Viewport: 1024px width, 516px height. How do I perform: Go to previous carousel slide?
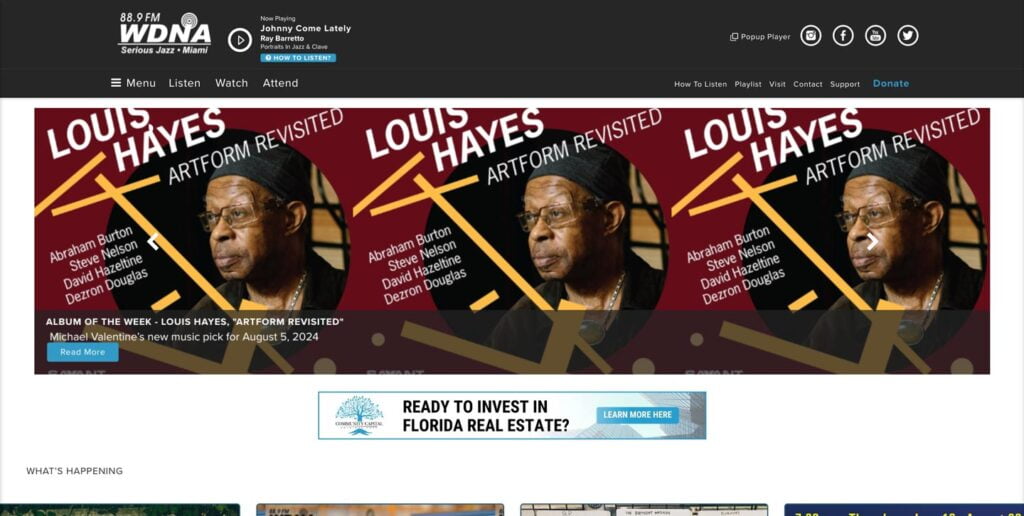point(153,242)
